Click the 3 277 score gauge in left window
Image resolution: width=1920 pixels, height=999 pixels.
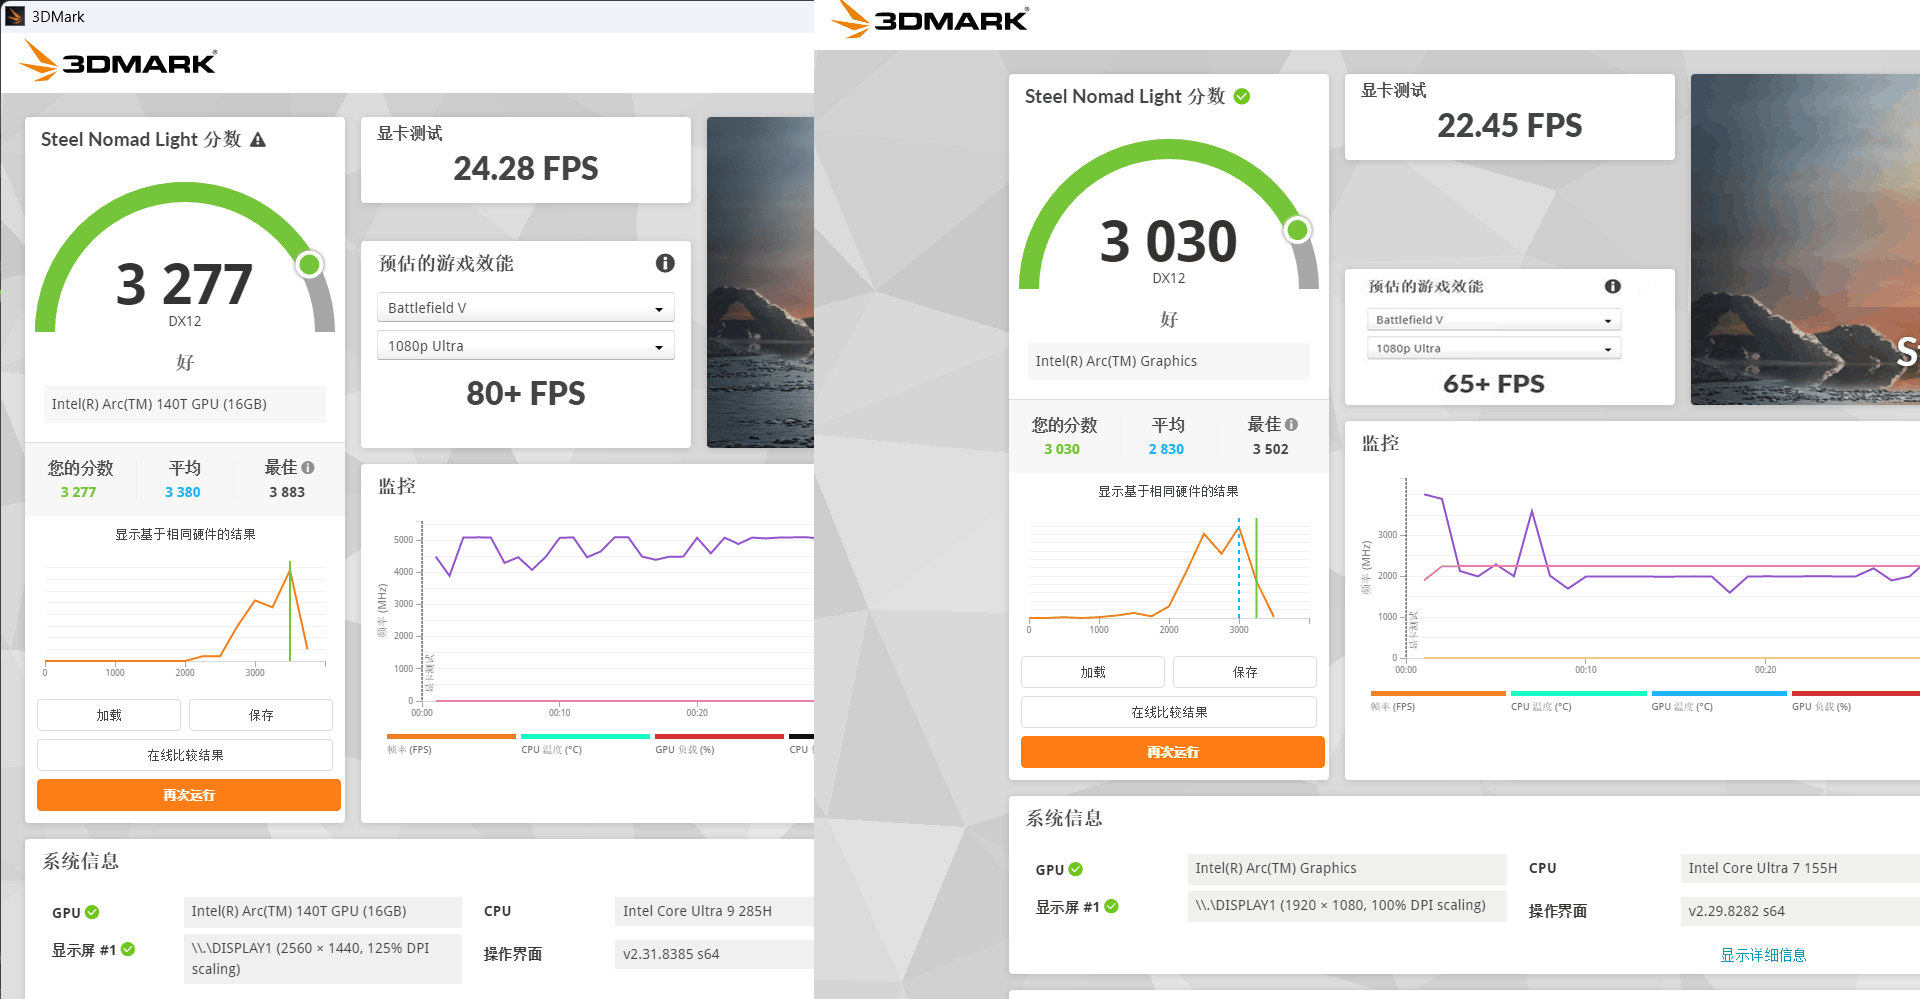click(x=185, y=258)
